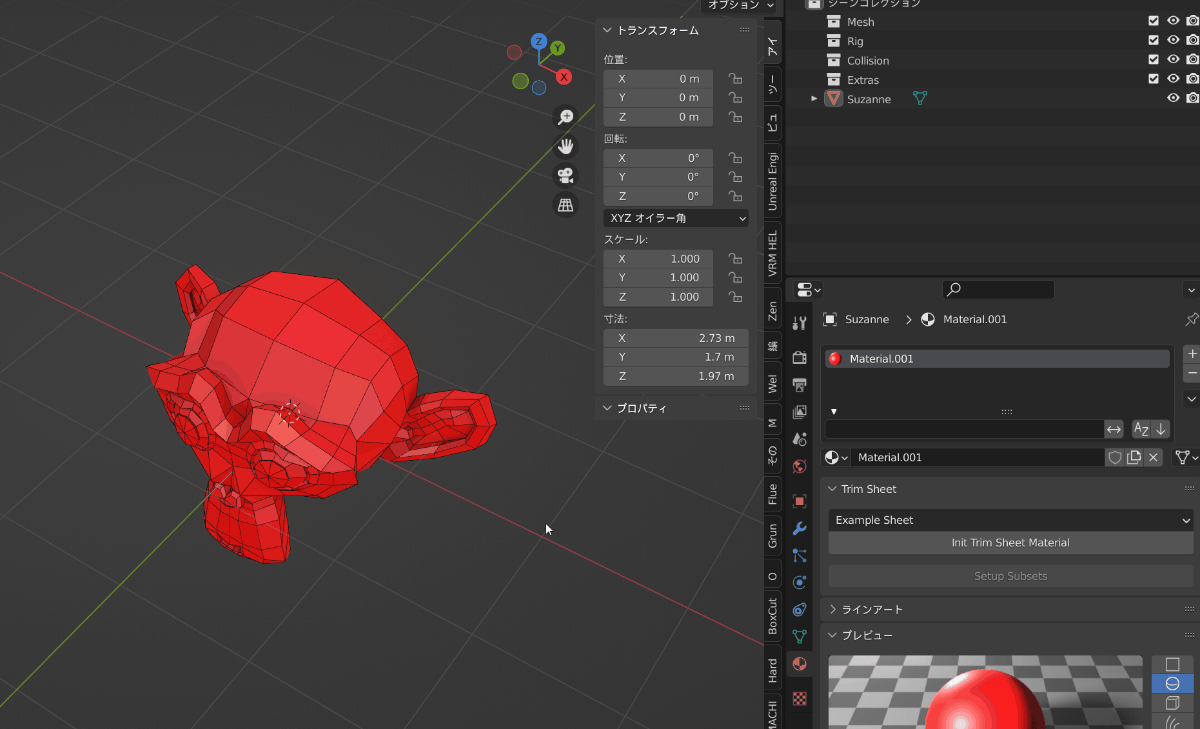Click the plus button to add a material slot
The width and height of the screenshot is (1200, 729).
pos(1191,354)
